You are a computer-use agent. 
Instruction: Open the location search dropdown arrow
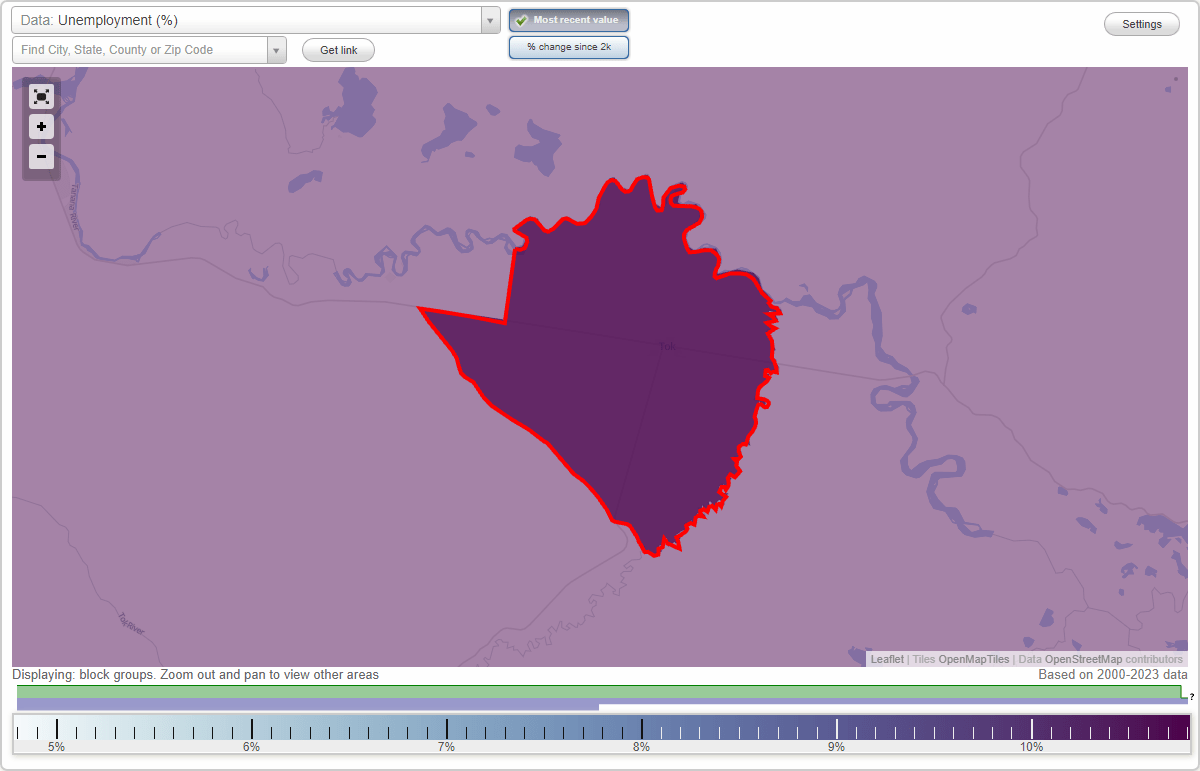pyautogui.click(x=276, y=50)
